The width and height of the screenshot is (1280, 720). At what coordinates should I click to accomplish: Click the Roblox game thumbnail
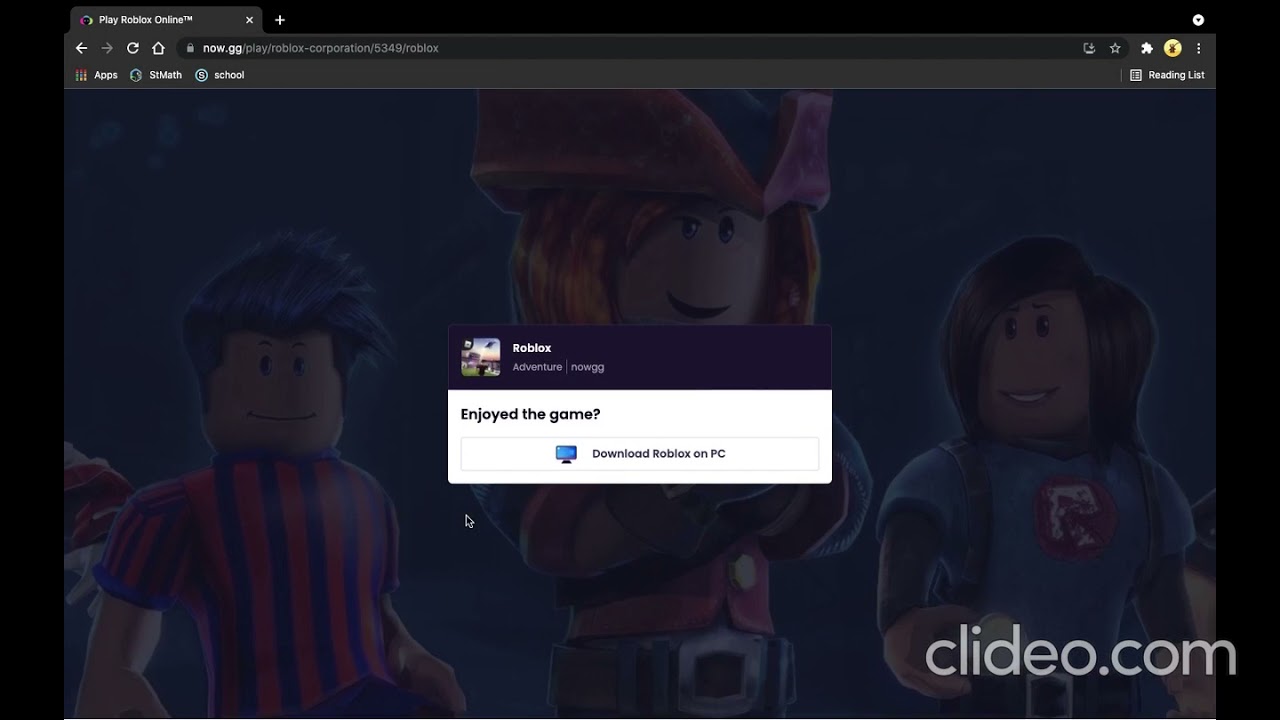[x=481, y=357]
